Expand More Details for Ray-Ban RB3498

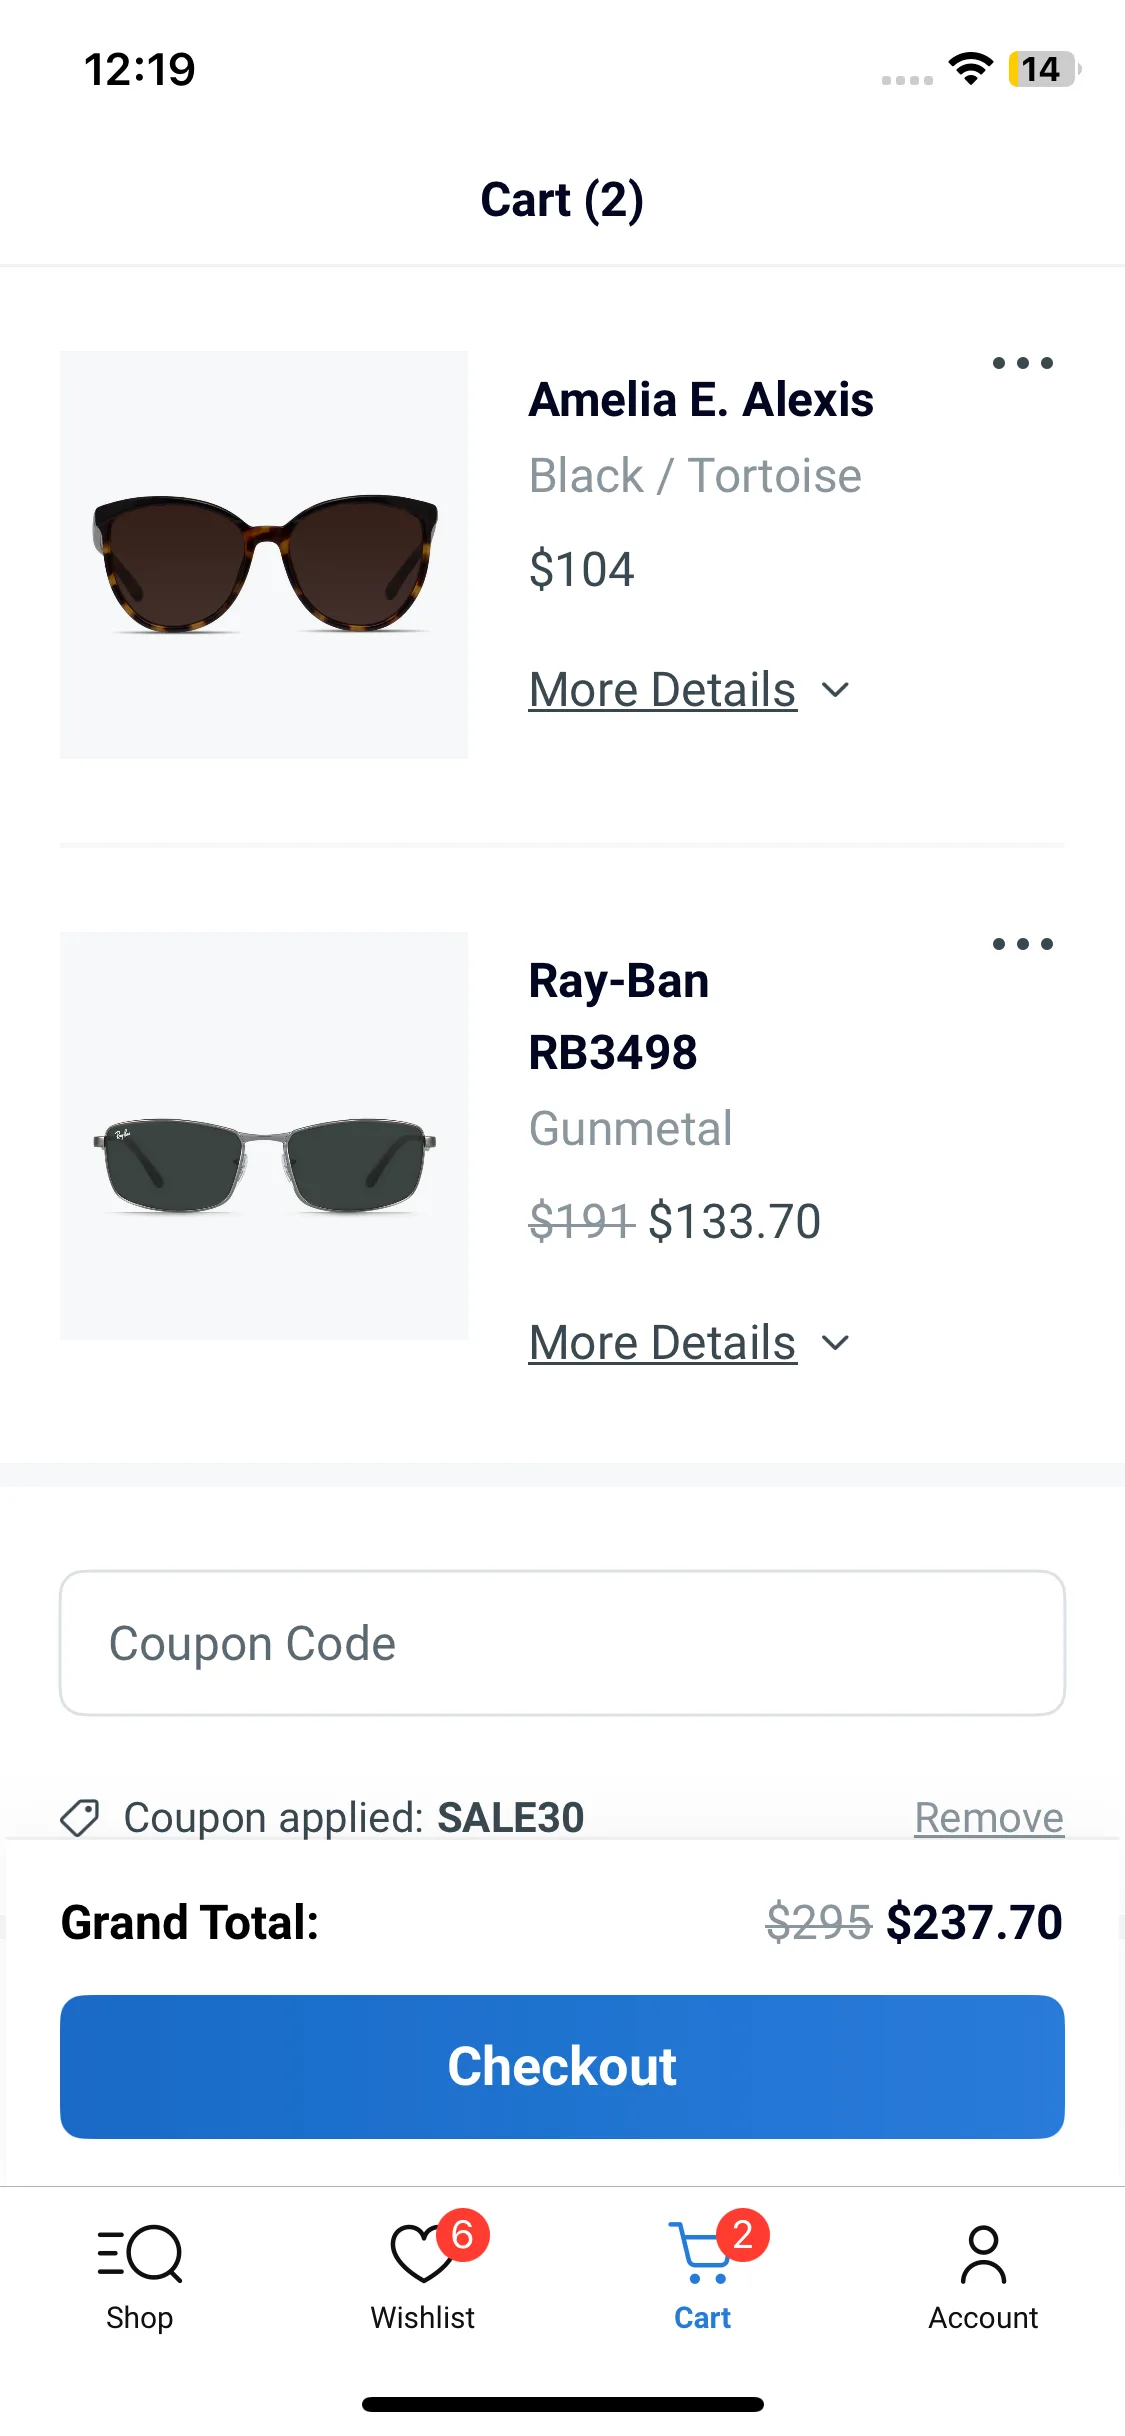[662, 1343]
